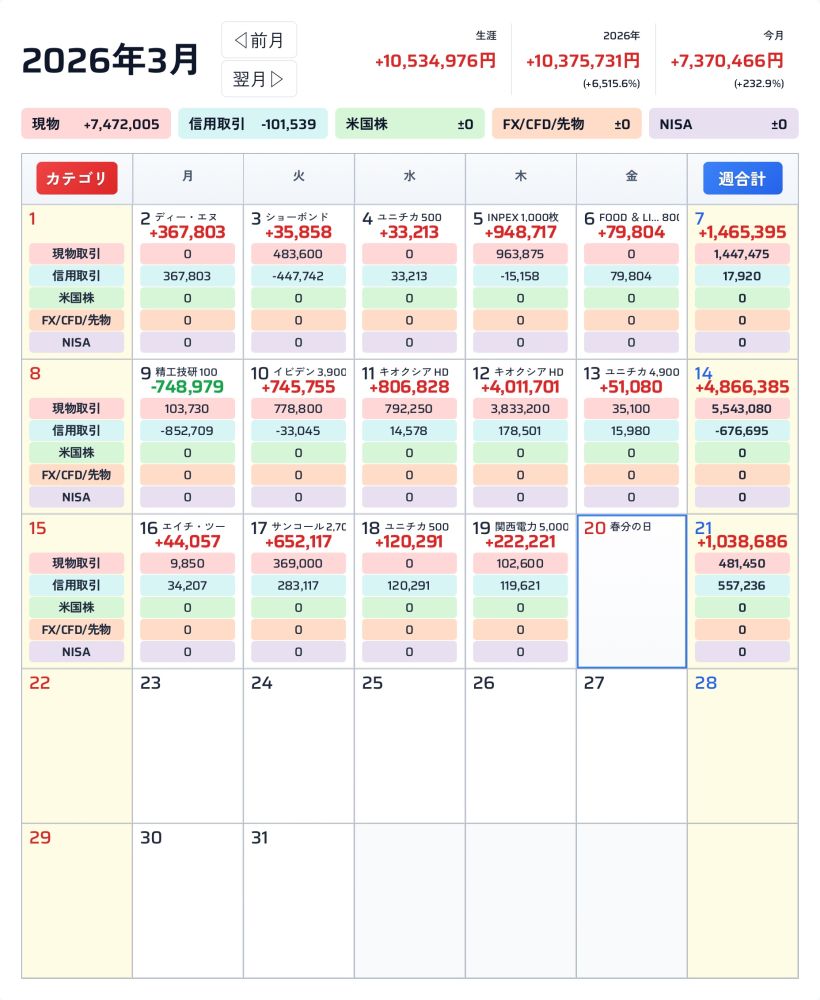
Task: Select empty date cell 23
Action: pos(187,746)
